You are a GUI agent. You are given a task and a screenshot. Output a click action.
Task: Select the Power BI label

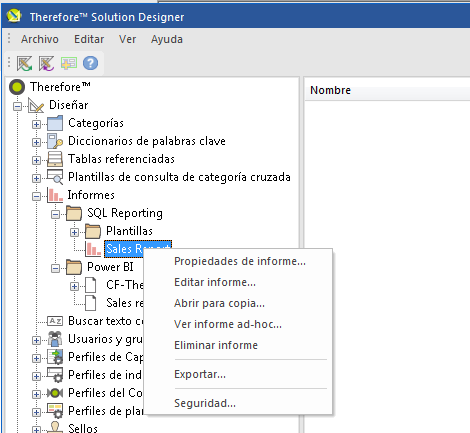pos(110,267)
